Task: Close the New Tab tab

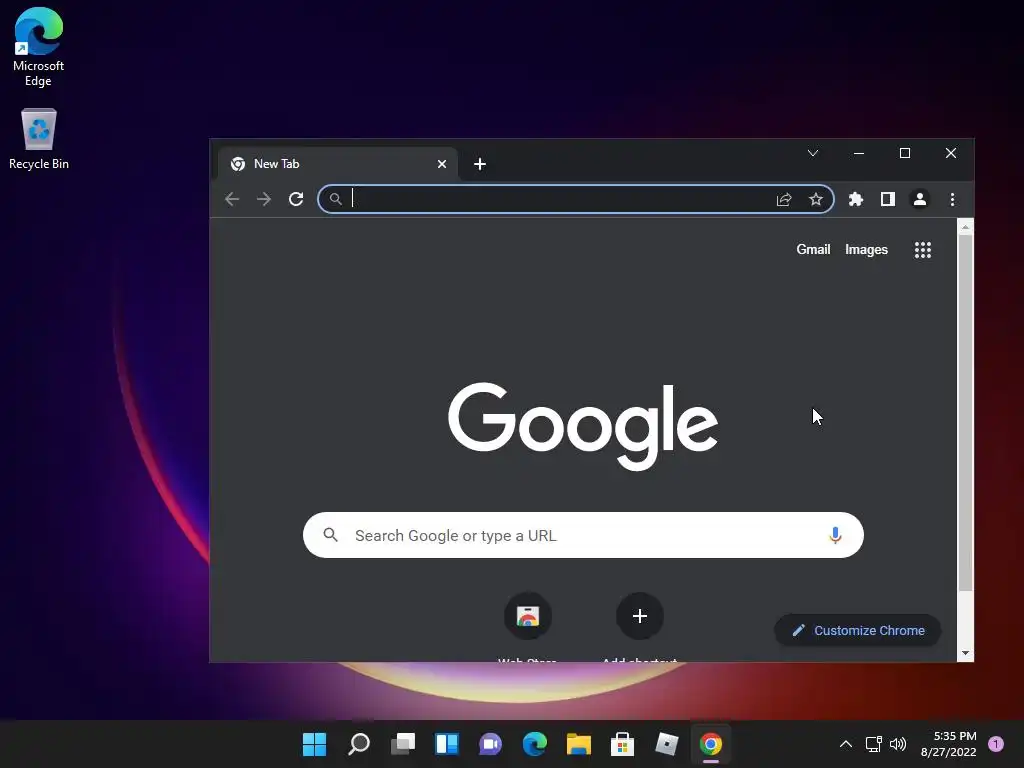Action: (x=442, y=164)
